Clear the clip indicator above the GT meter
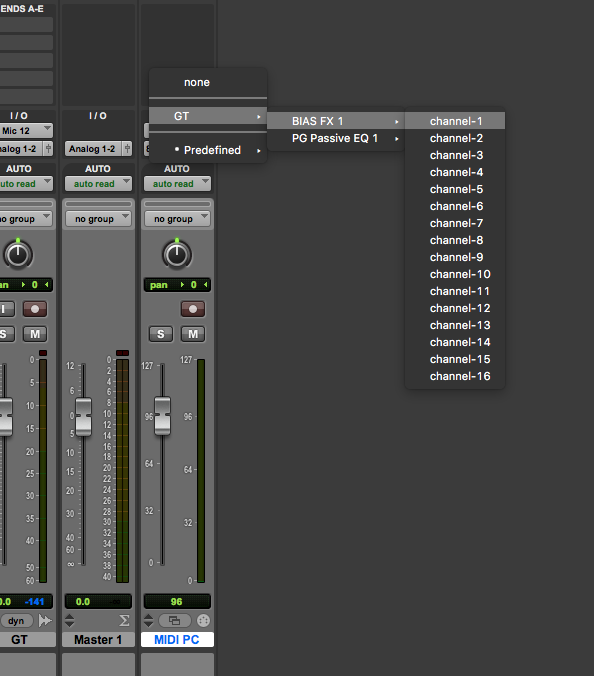 coord(43,353)
